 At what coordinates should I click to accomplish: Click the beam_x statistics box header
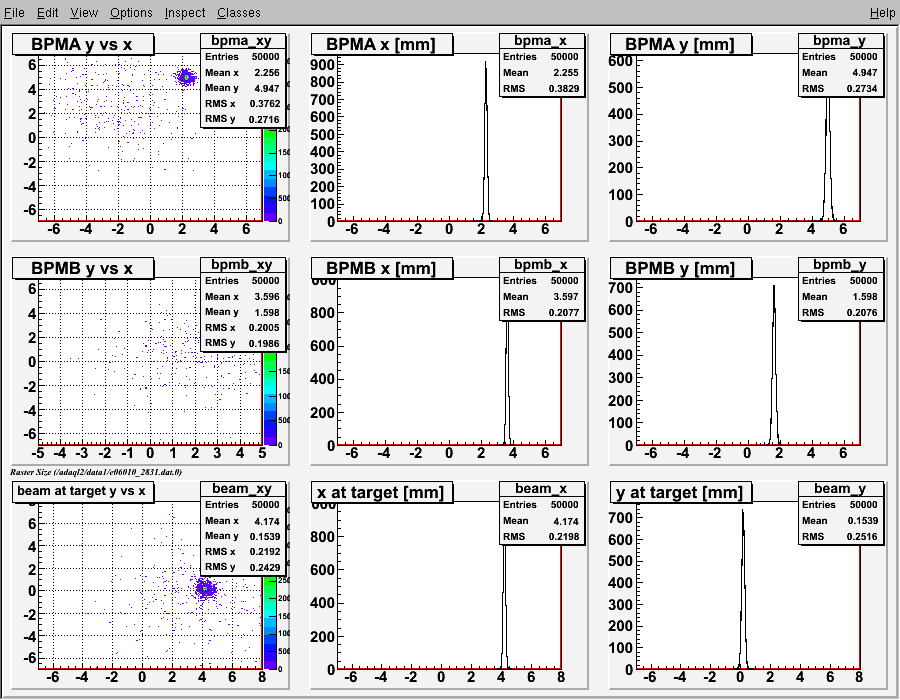[x=541, y=488]
